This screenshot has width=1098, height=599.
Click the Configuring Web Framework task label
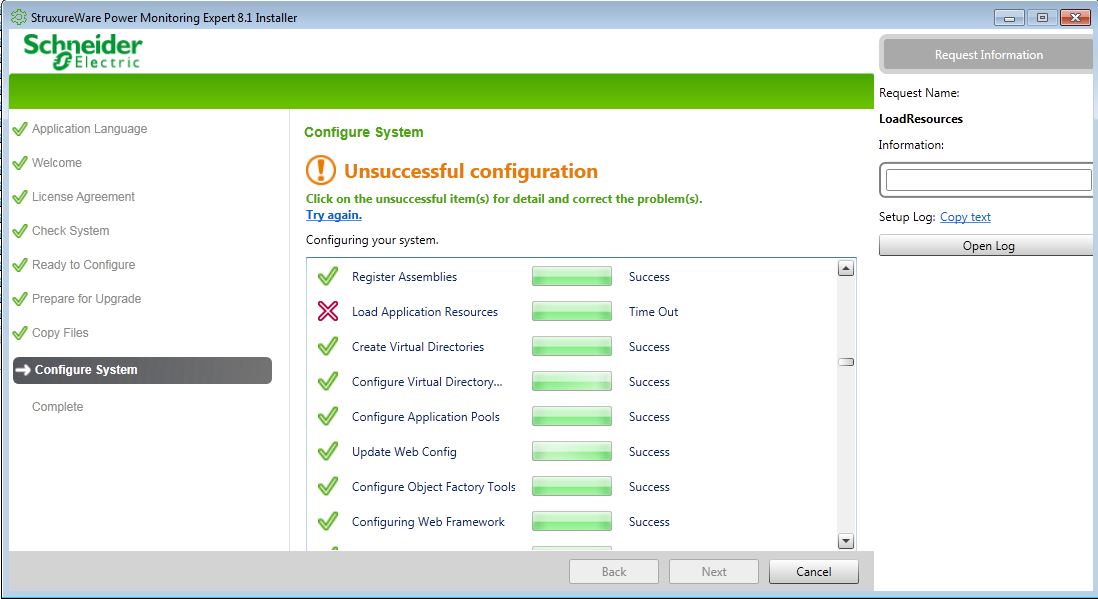(x=428, y=522)
